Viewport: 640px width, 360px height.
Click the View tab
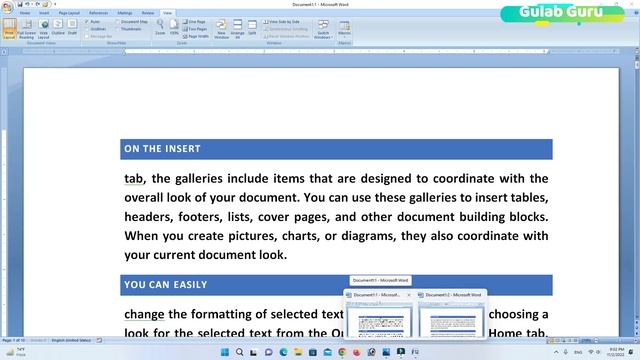[167, 13]
